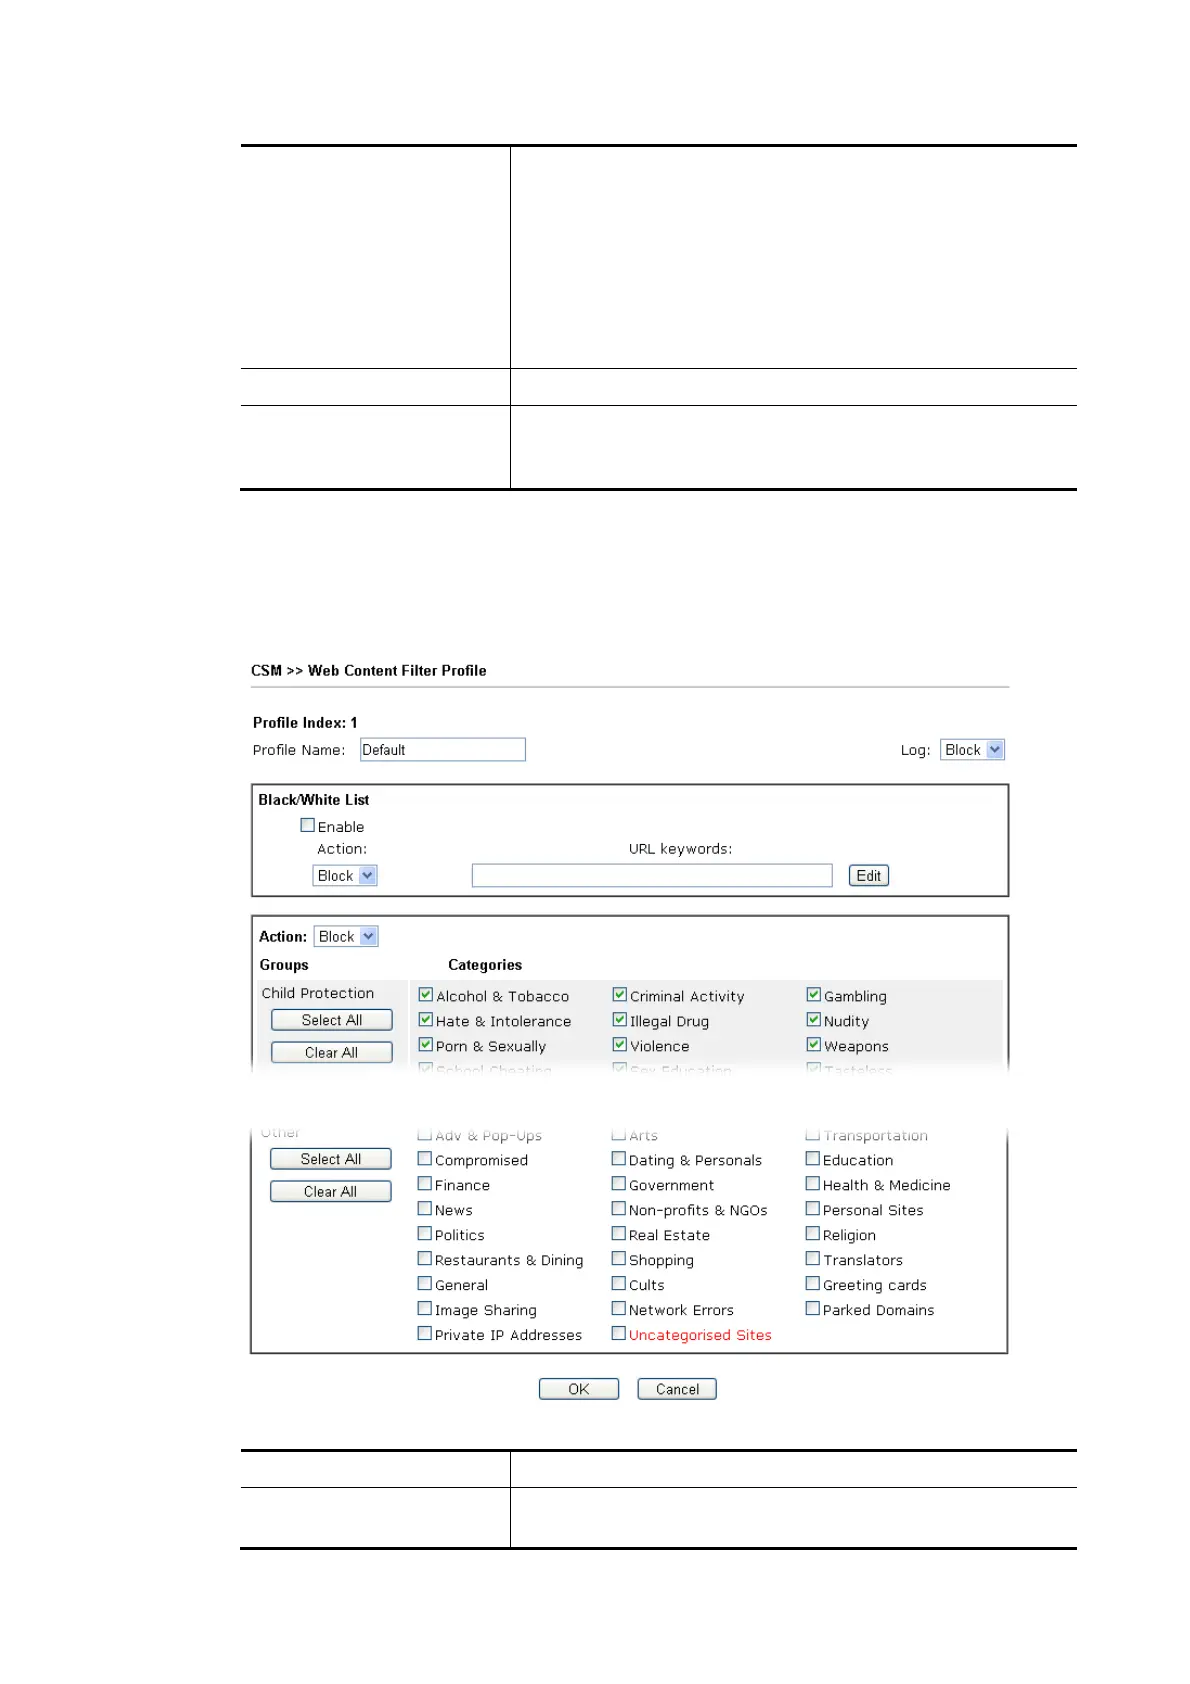Check the Network Errors category
The height and width of the screenshot is (1684, 1190).
(619, 1309)
